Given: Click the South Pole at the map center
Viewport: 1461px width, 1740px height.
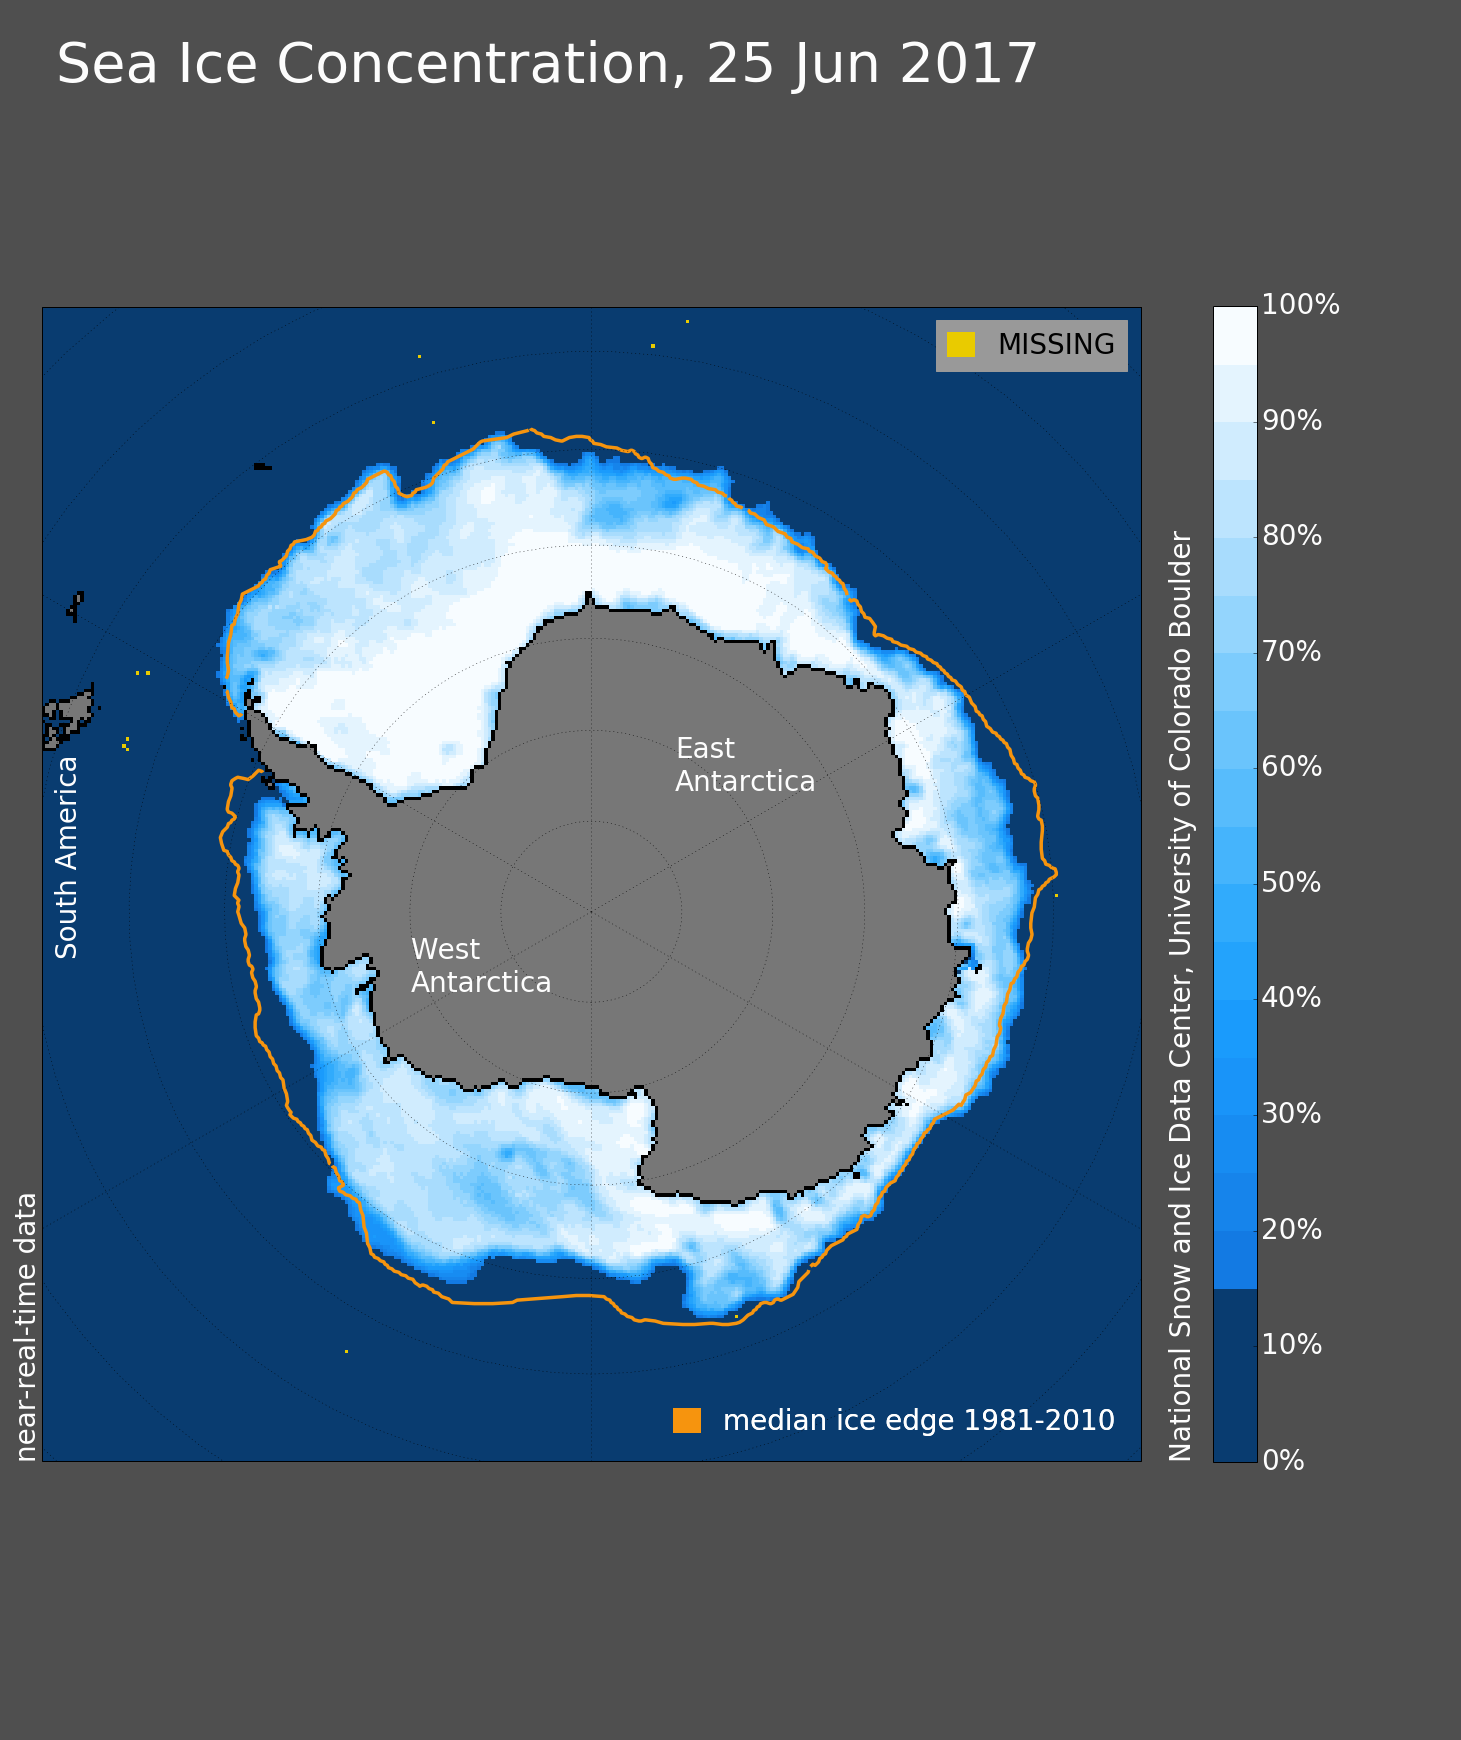Looking at the screenshot, I should 591,912.
